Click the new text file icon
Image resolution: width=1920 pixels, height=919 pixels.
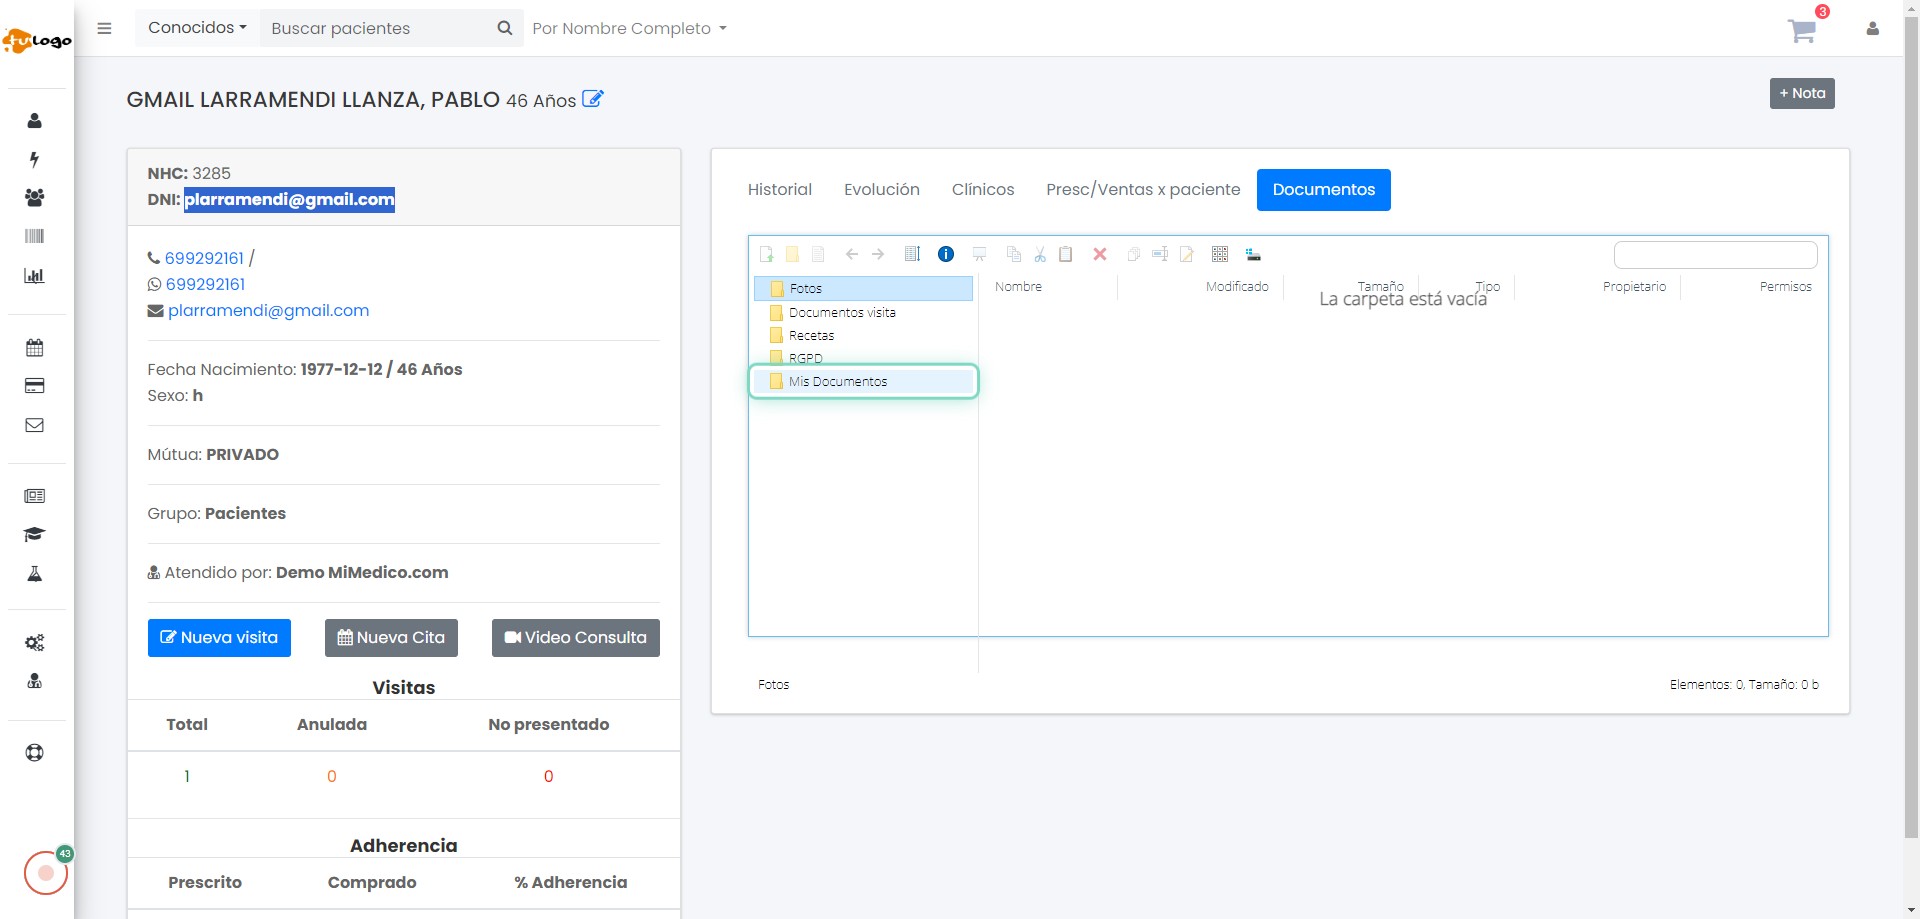coord(818,254)
